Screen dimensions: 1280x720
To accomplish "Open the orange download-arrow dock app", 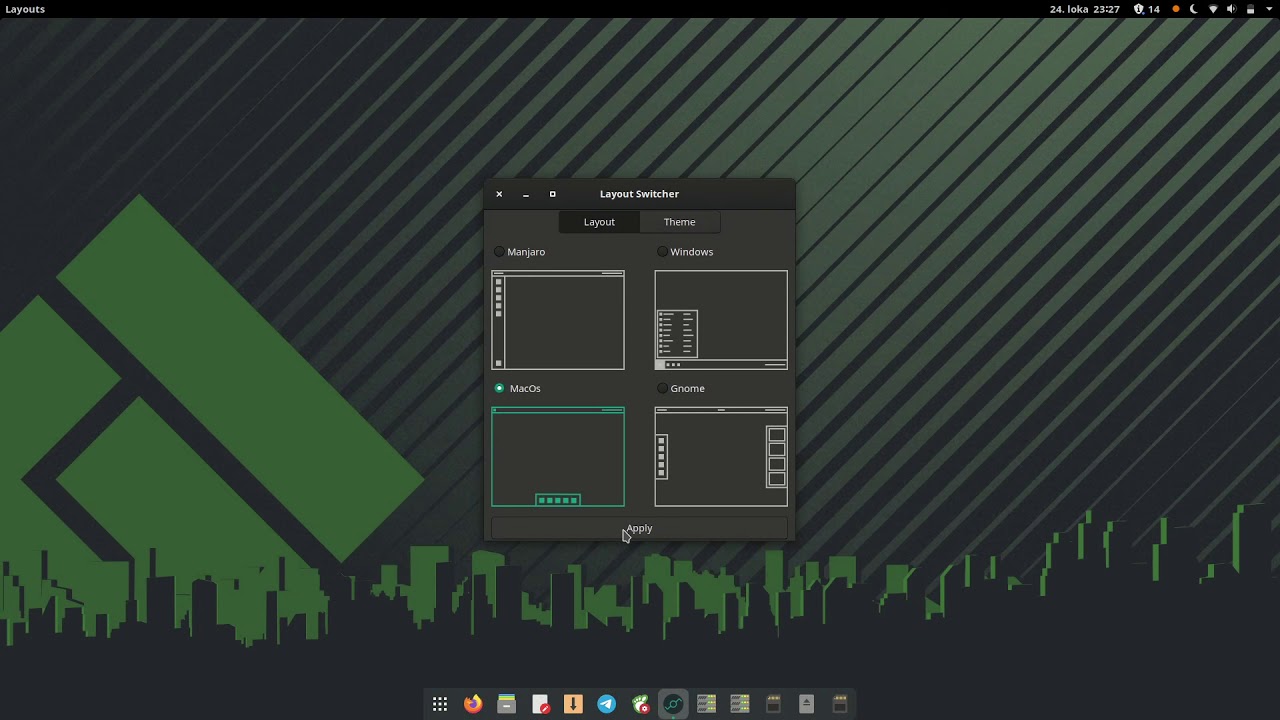I will tap(573, 704).
